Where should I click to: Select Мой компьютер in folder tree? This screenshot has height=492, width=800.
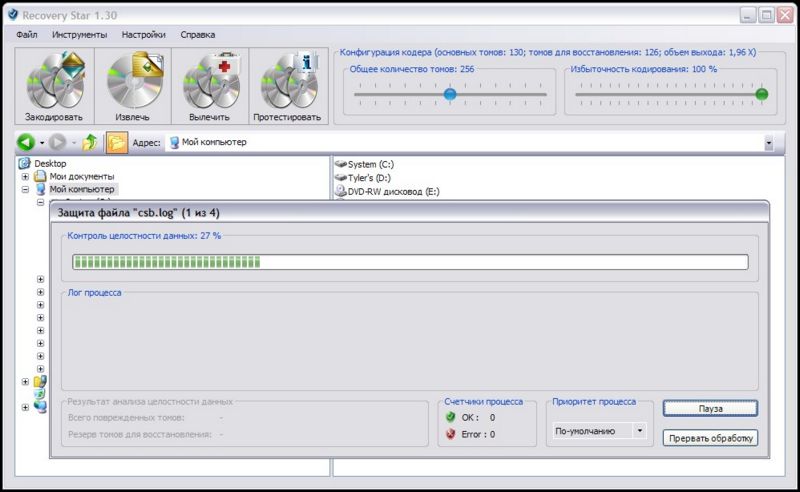coord(82,189)
